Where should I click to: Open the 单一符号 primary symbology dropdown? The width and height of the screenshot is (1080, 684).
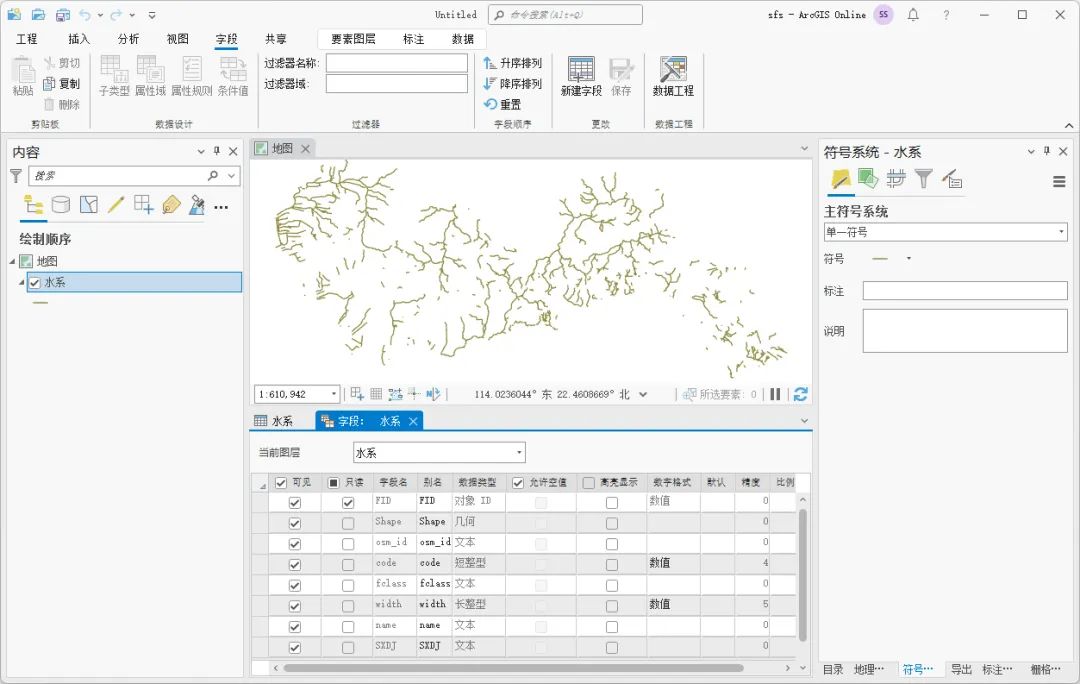tap(946, 232)
